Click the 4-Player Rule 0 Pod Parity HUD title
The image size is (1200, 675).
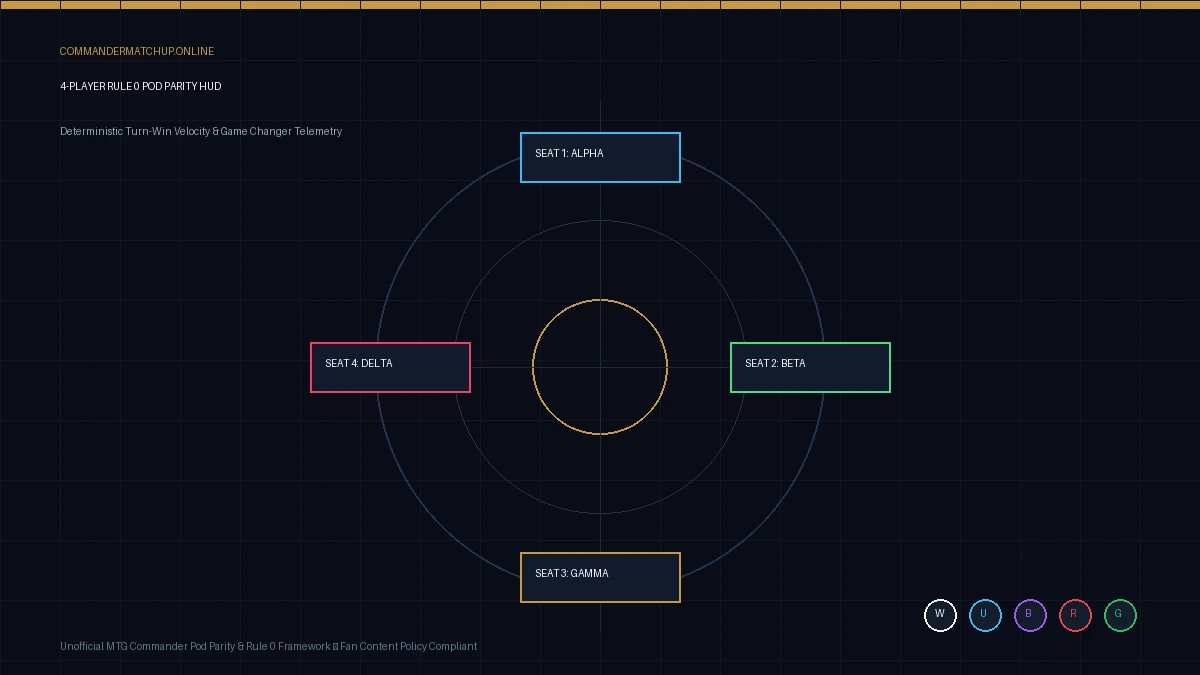141,86
